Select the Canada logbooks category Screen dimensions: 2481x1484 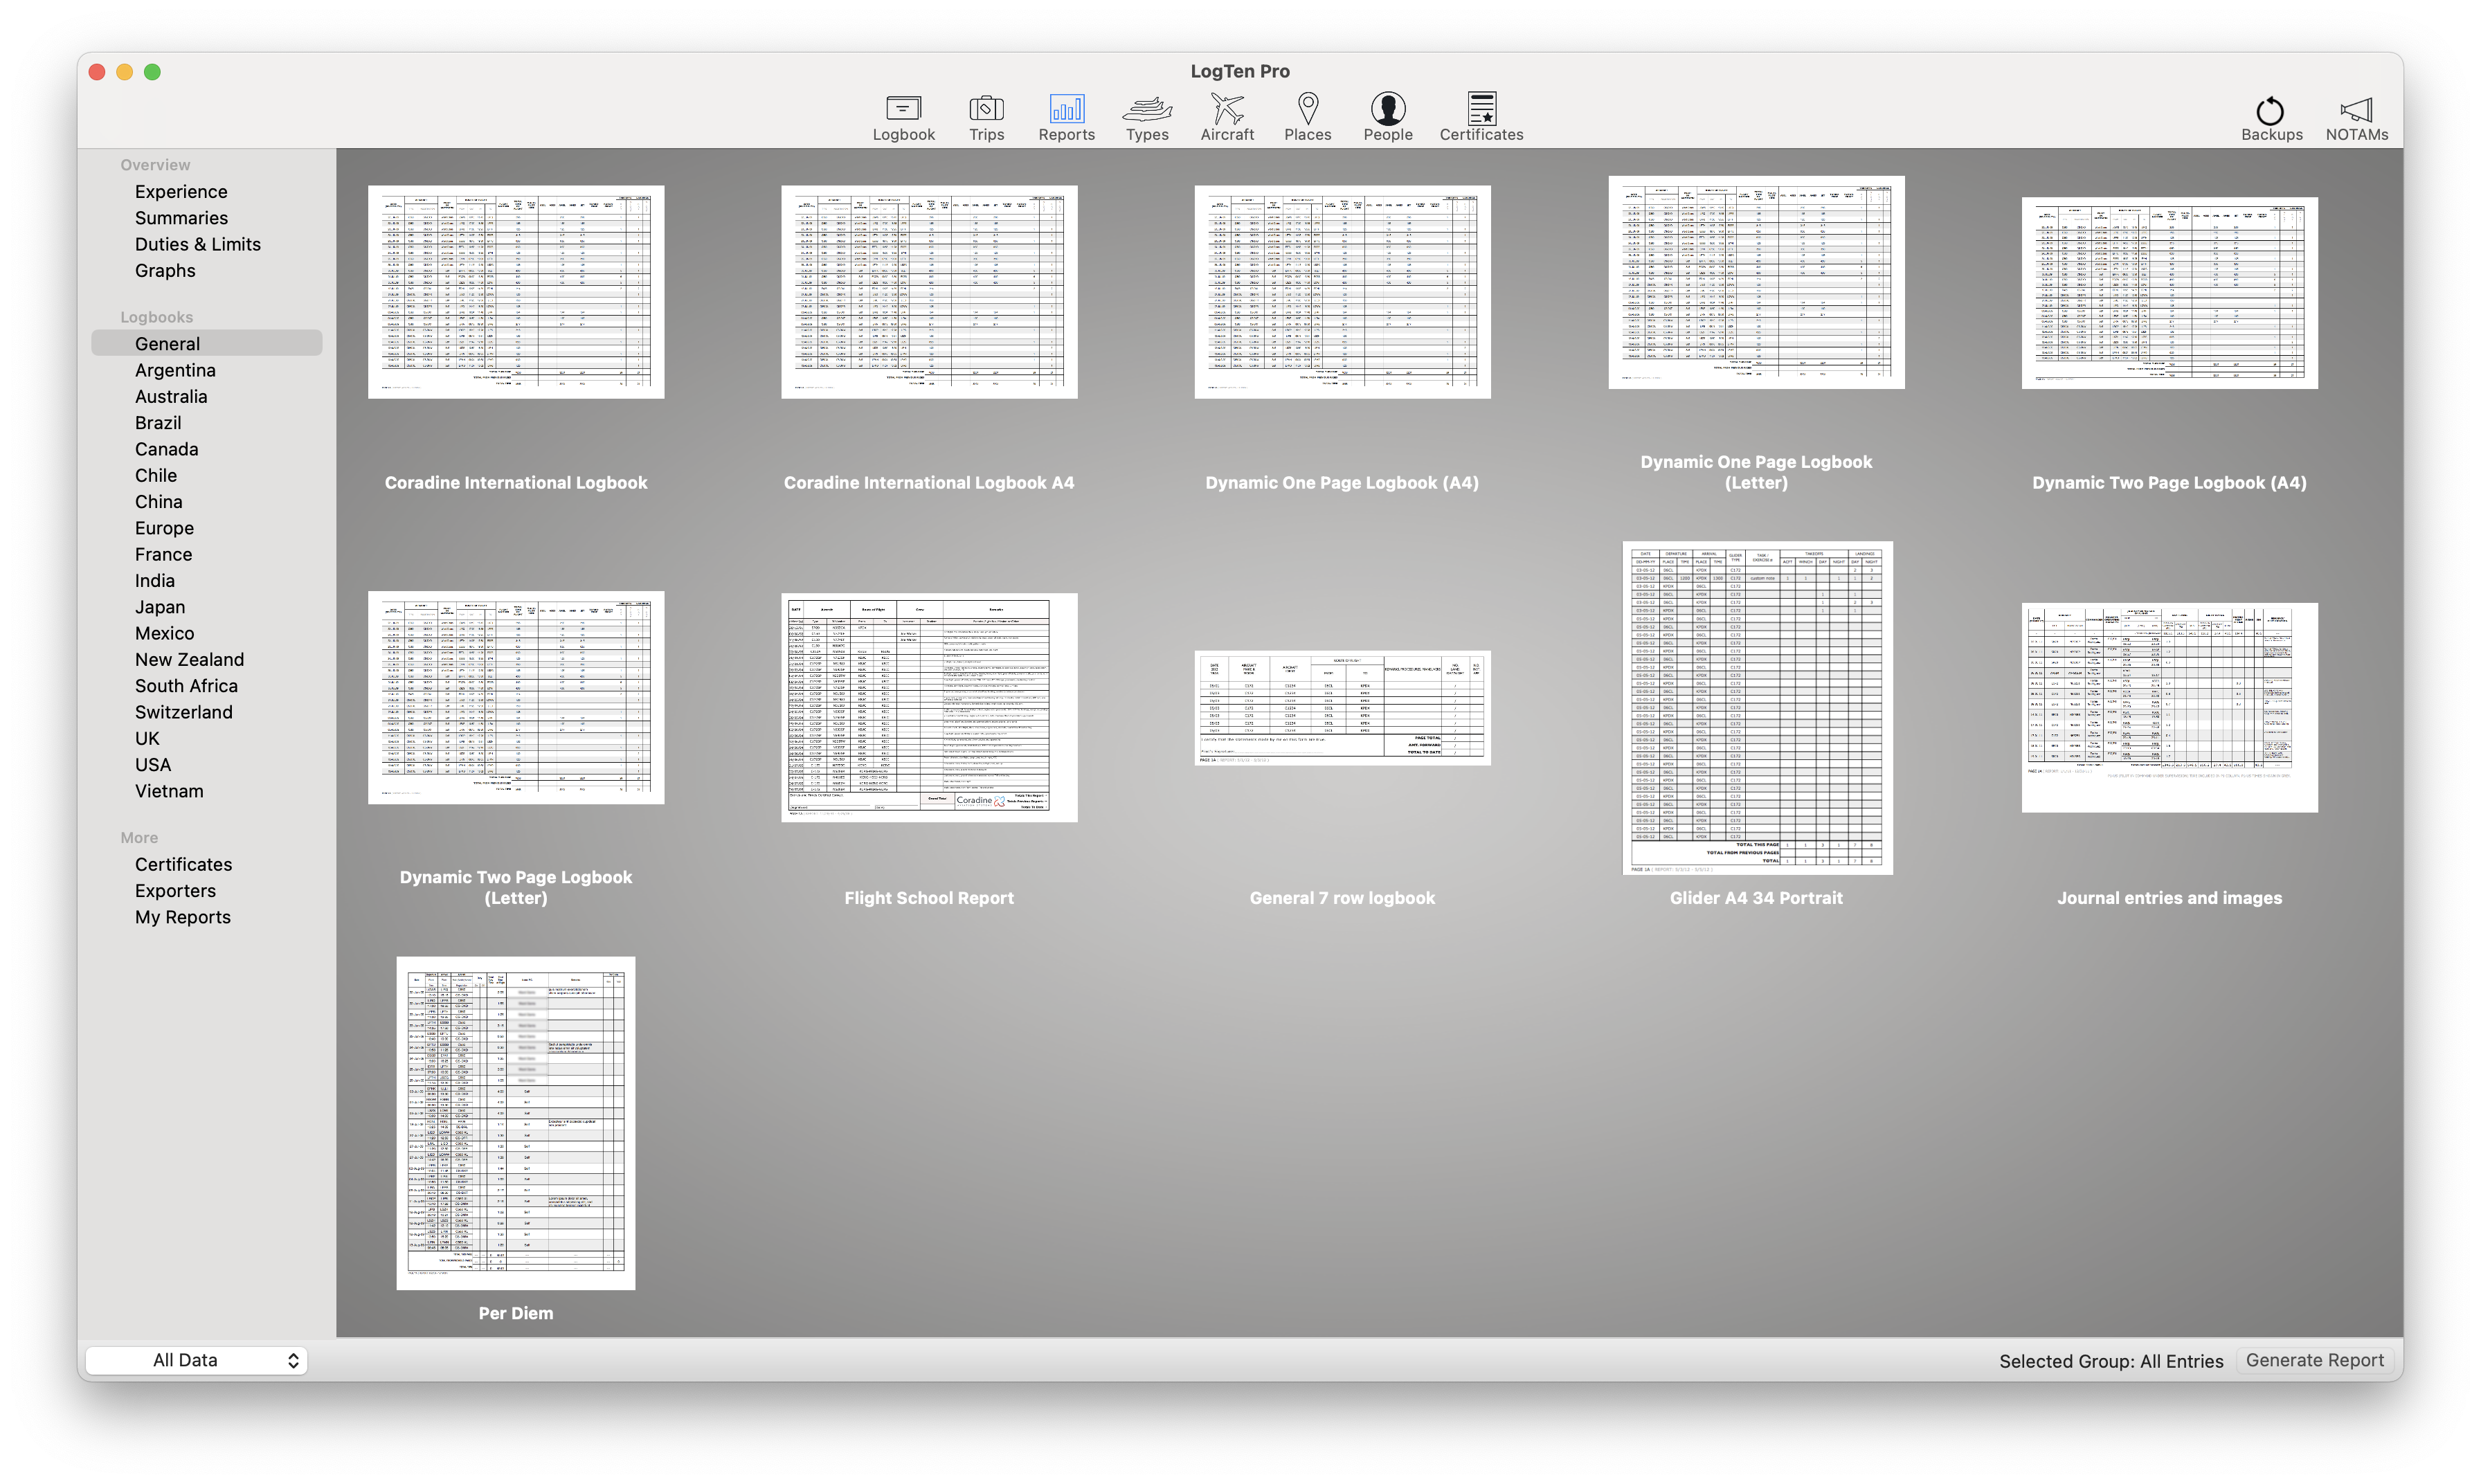(166, 449)
